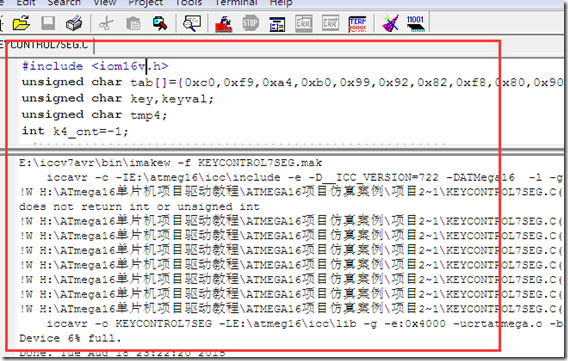Screen dimensions: 568x361
Task: Open the Edit menu
Action: (26, 3)
